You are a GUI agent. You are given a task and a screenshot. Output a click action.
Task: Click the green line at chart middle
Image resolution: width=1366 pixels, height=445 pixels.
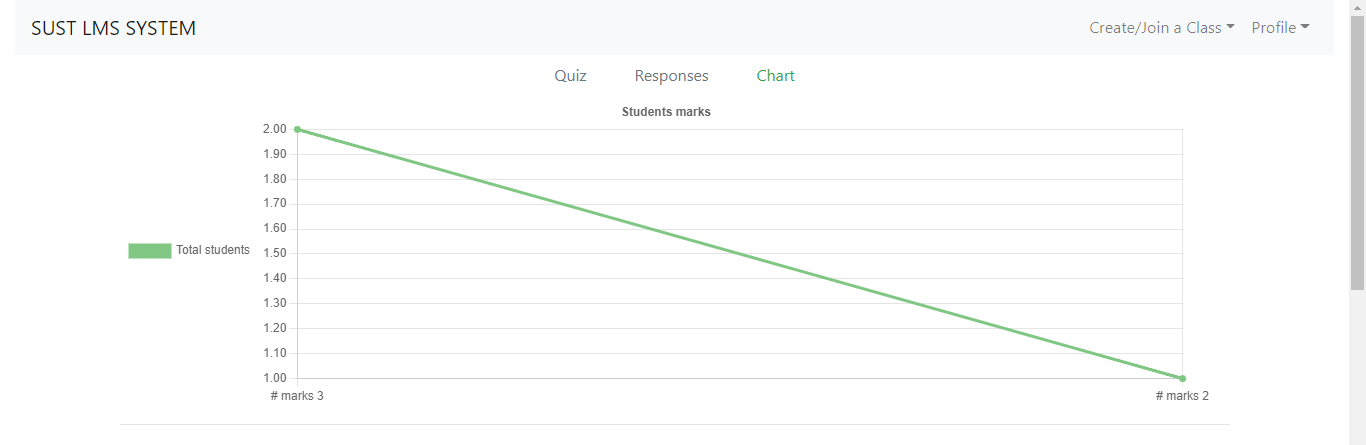click(740, 254)
